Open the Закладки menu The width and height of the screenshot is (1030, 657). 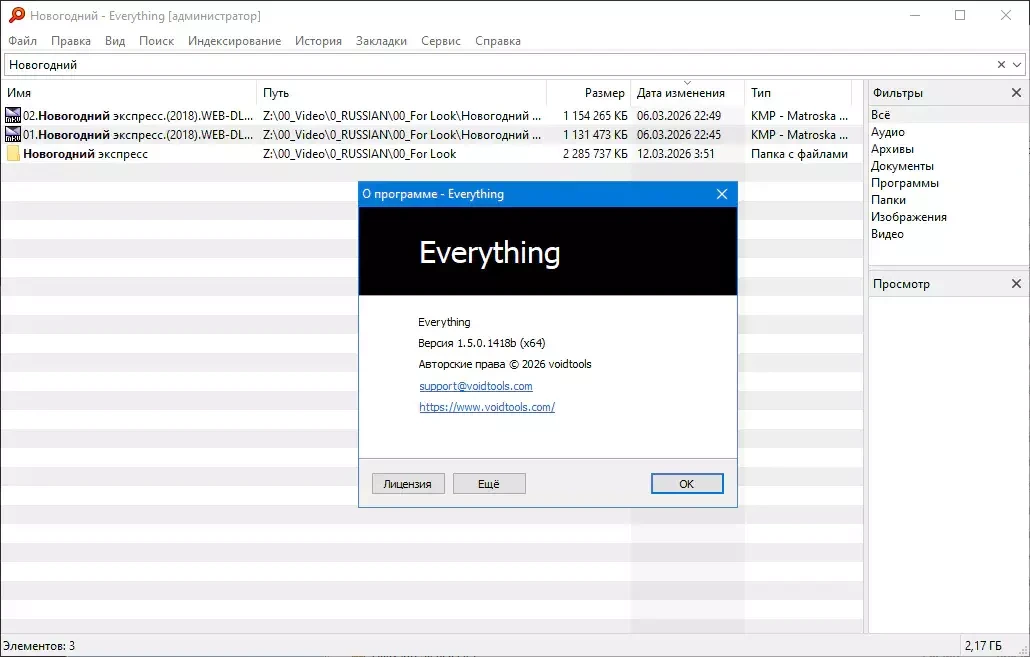[x=381, y=41]
